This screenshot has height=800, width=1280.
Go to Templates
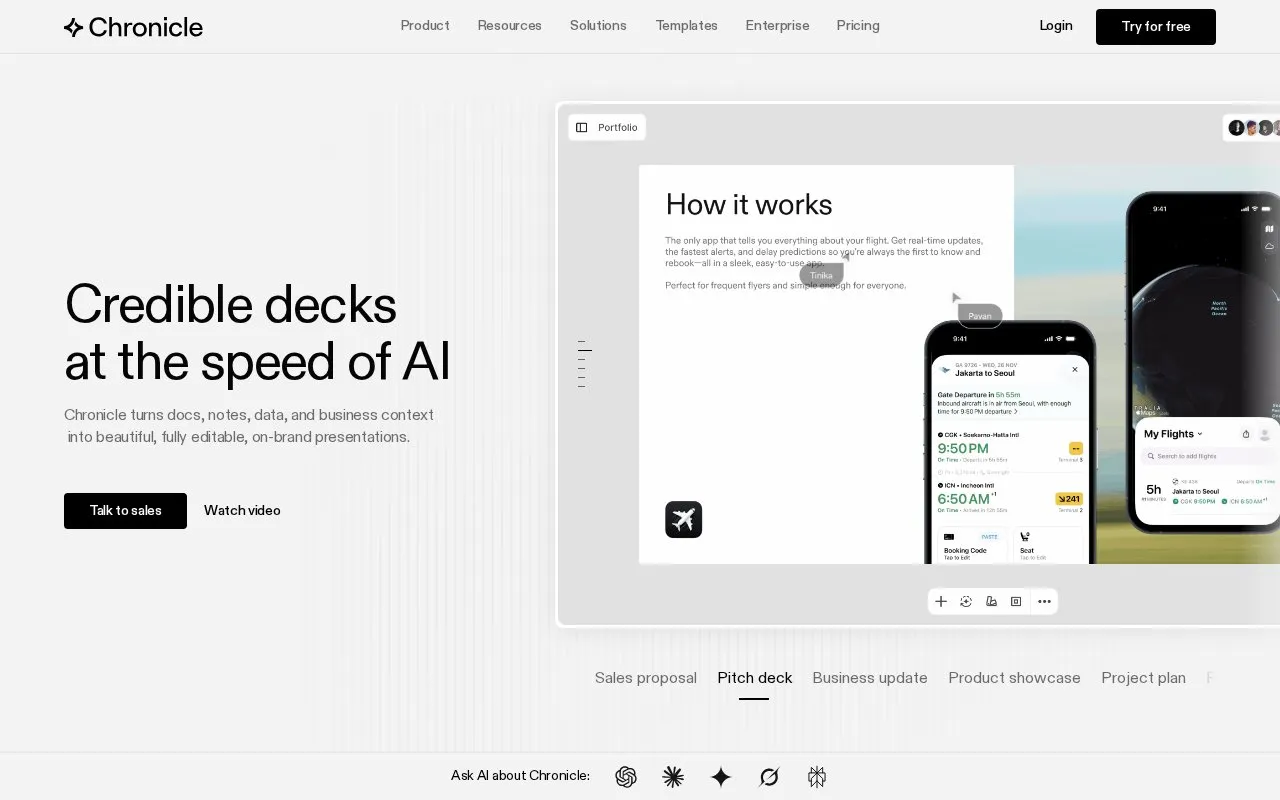pyautogui.click(x=686, y=26)
